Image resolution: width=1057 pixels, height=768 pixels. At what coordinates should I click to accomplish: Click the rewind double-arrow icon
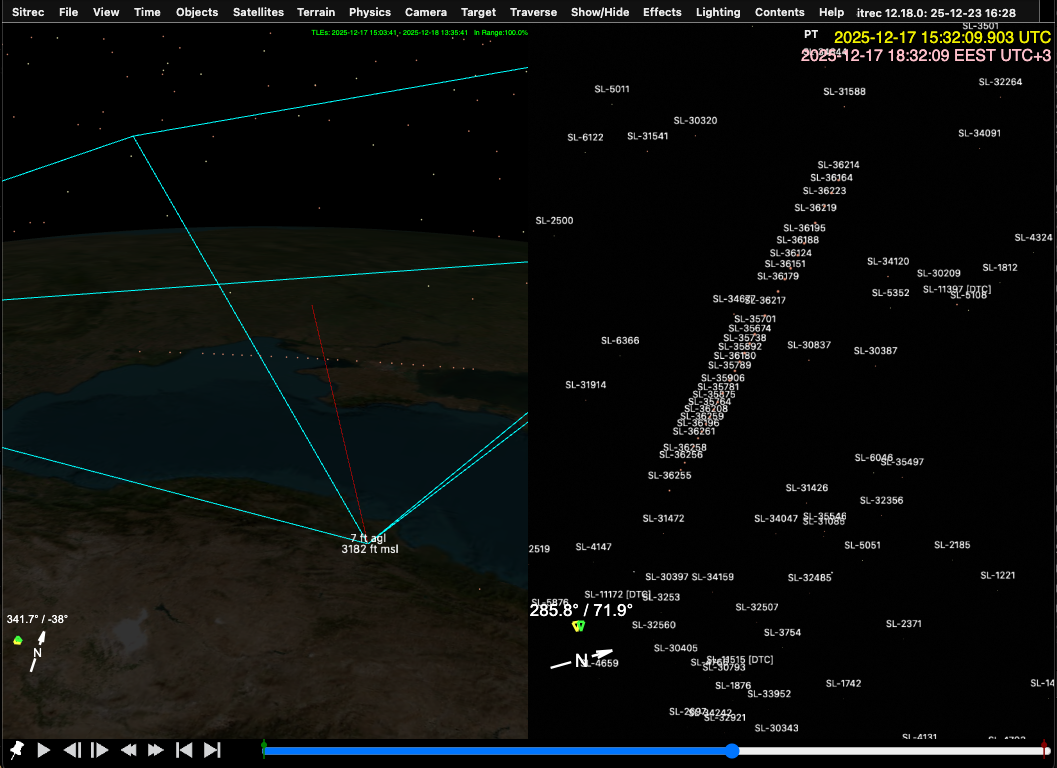click(x=128, y=749)
